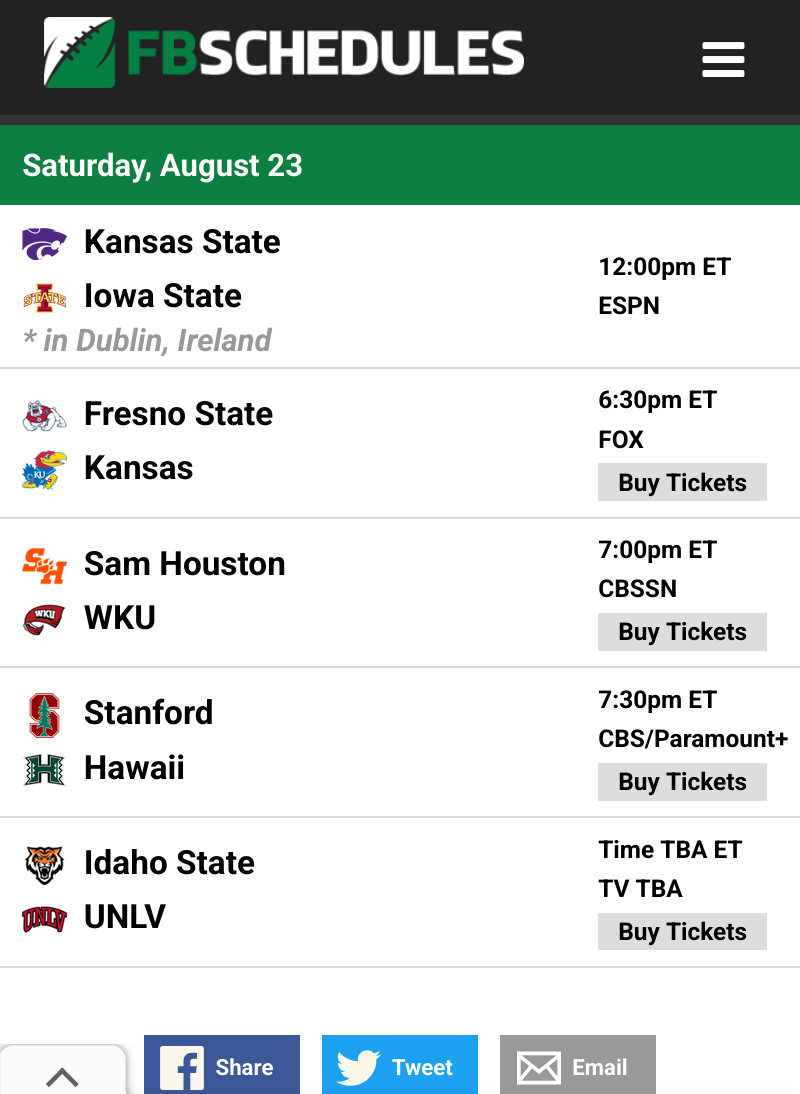Click the Kansas Jayhawks logo
The image size is (800, 1094).
point(45,470)
